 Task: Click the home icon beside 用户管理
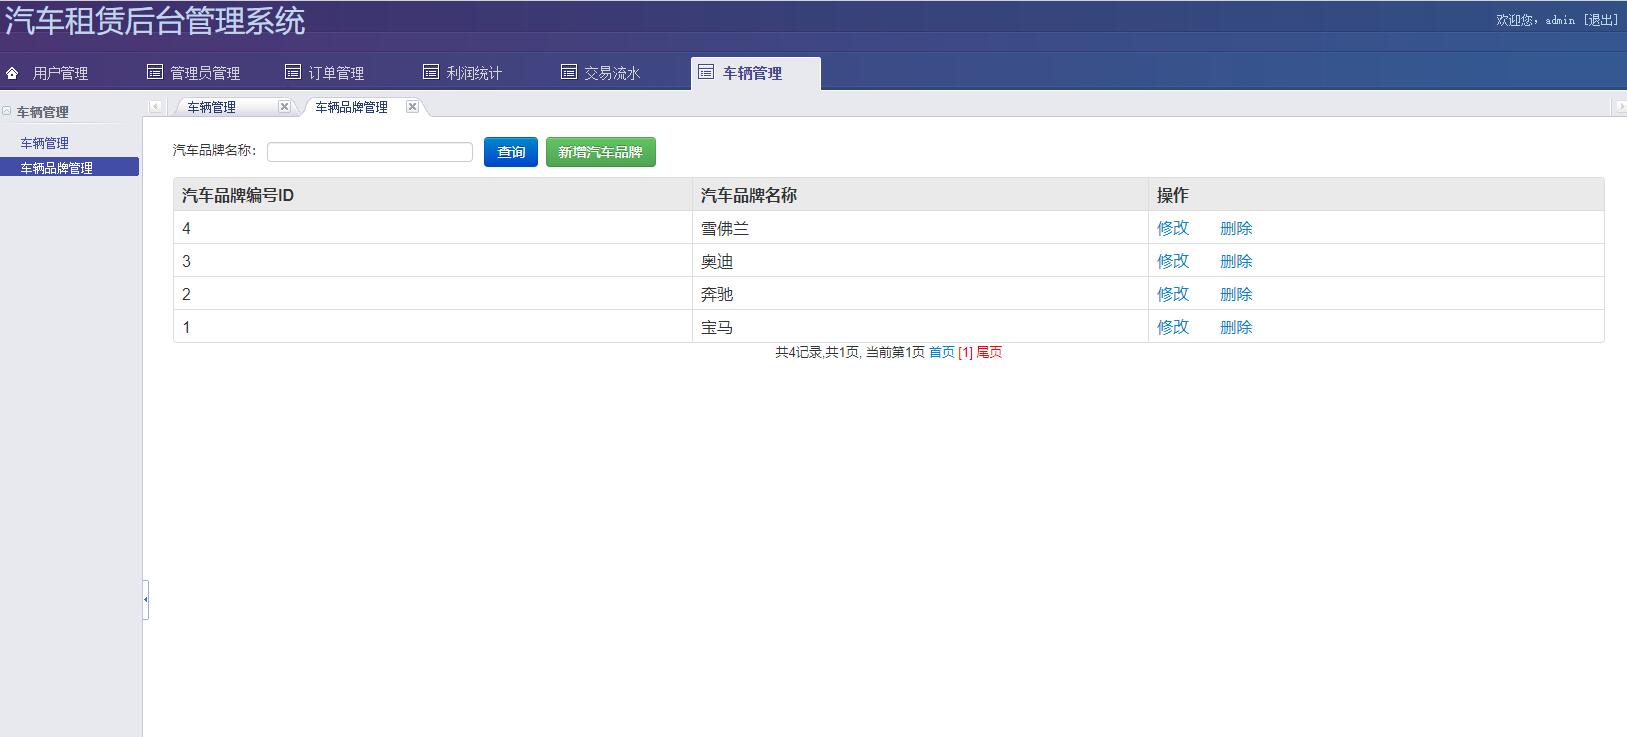[12, 73]
